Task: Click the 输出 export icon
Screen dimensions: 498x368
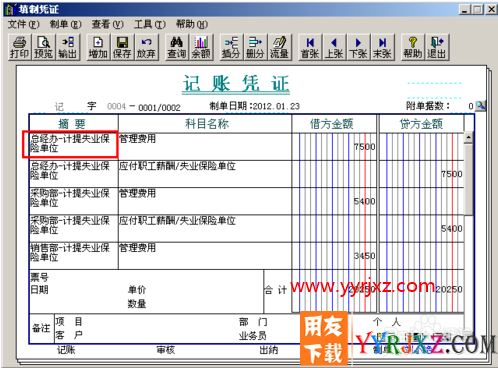Action: coord(68,47)
